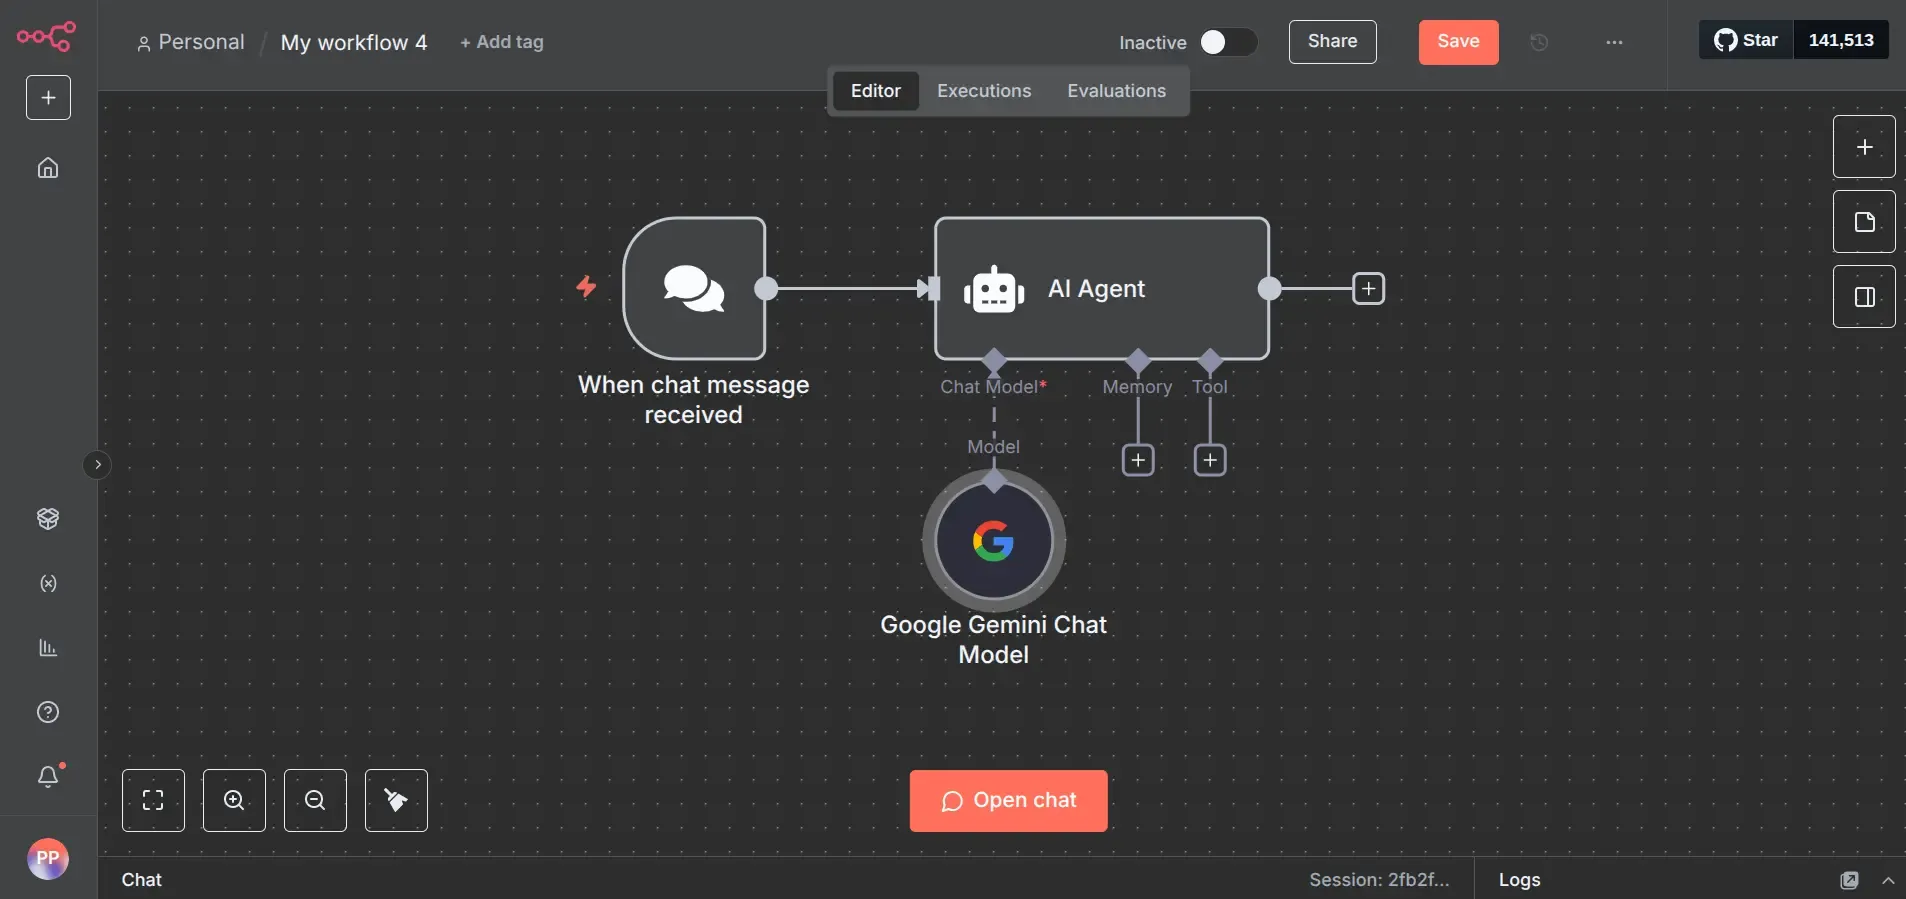Click the Share button
Screen dimensions: 1906x899
tap(1332, 42)
